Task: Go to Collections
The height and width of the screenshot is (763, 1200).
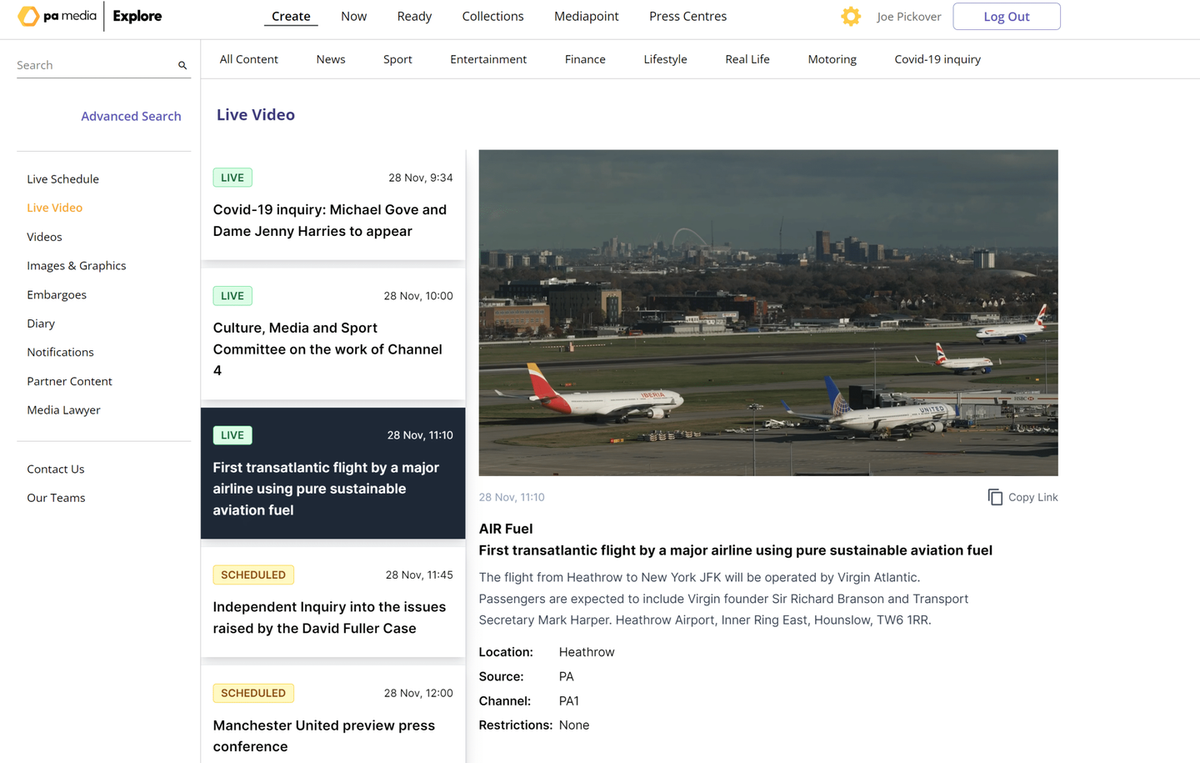Action: pyautogui.click(x=493, y=16)
